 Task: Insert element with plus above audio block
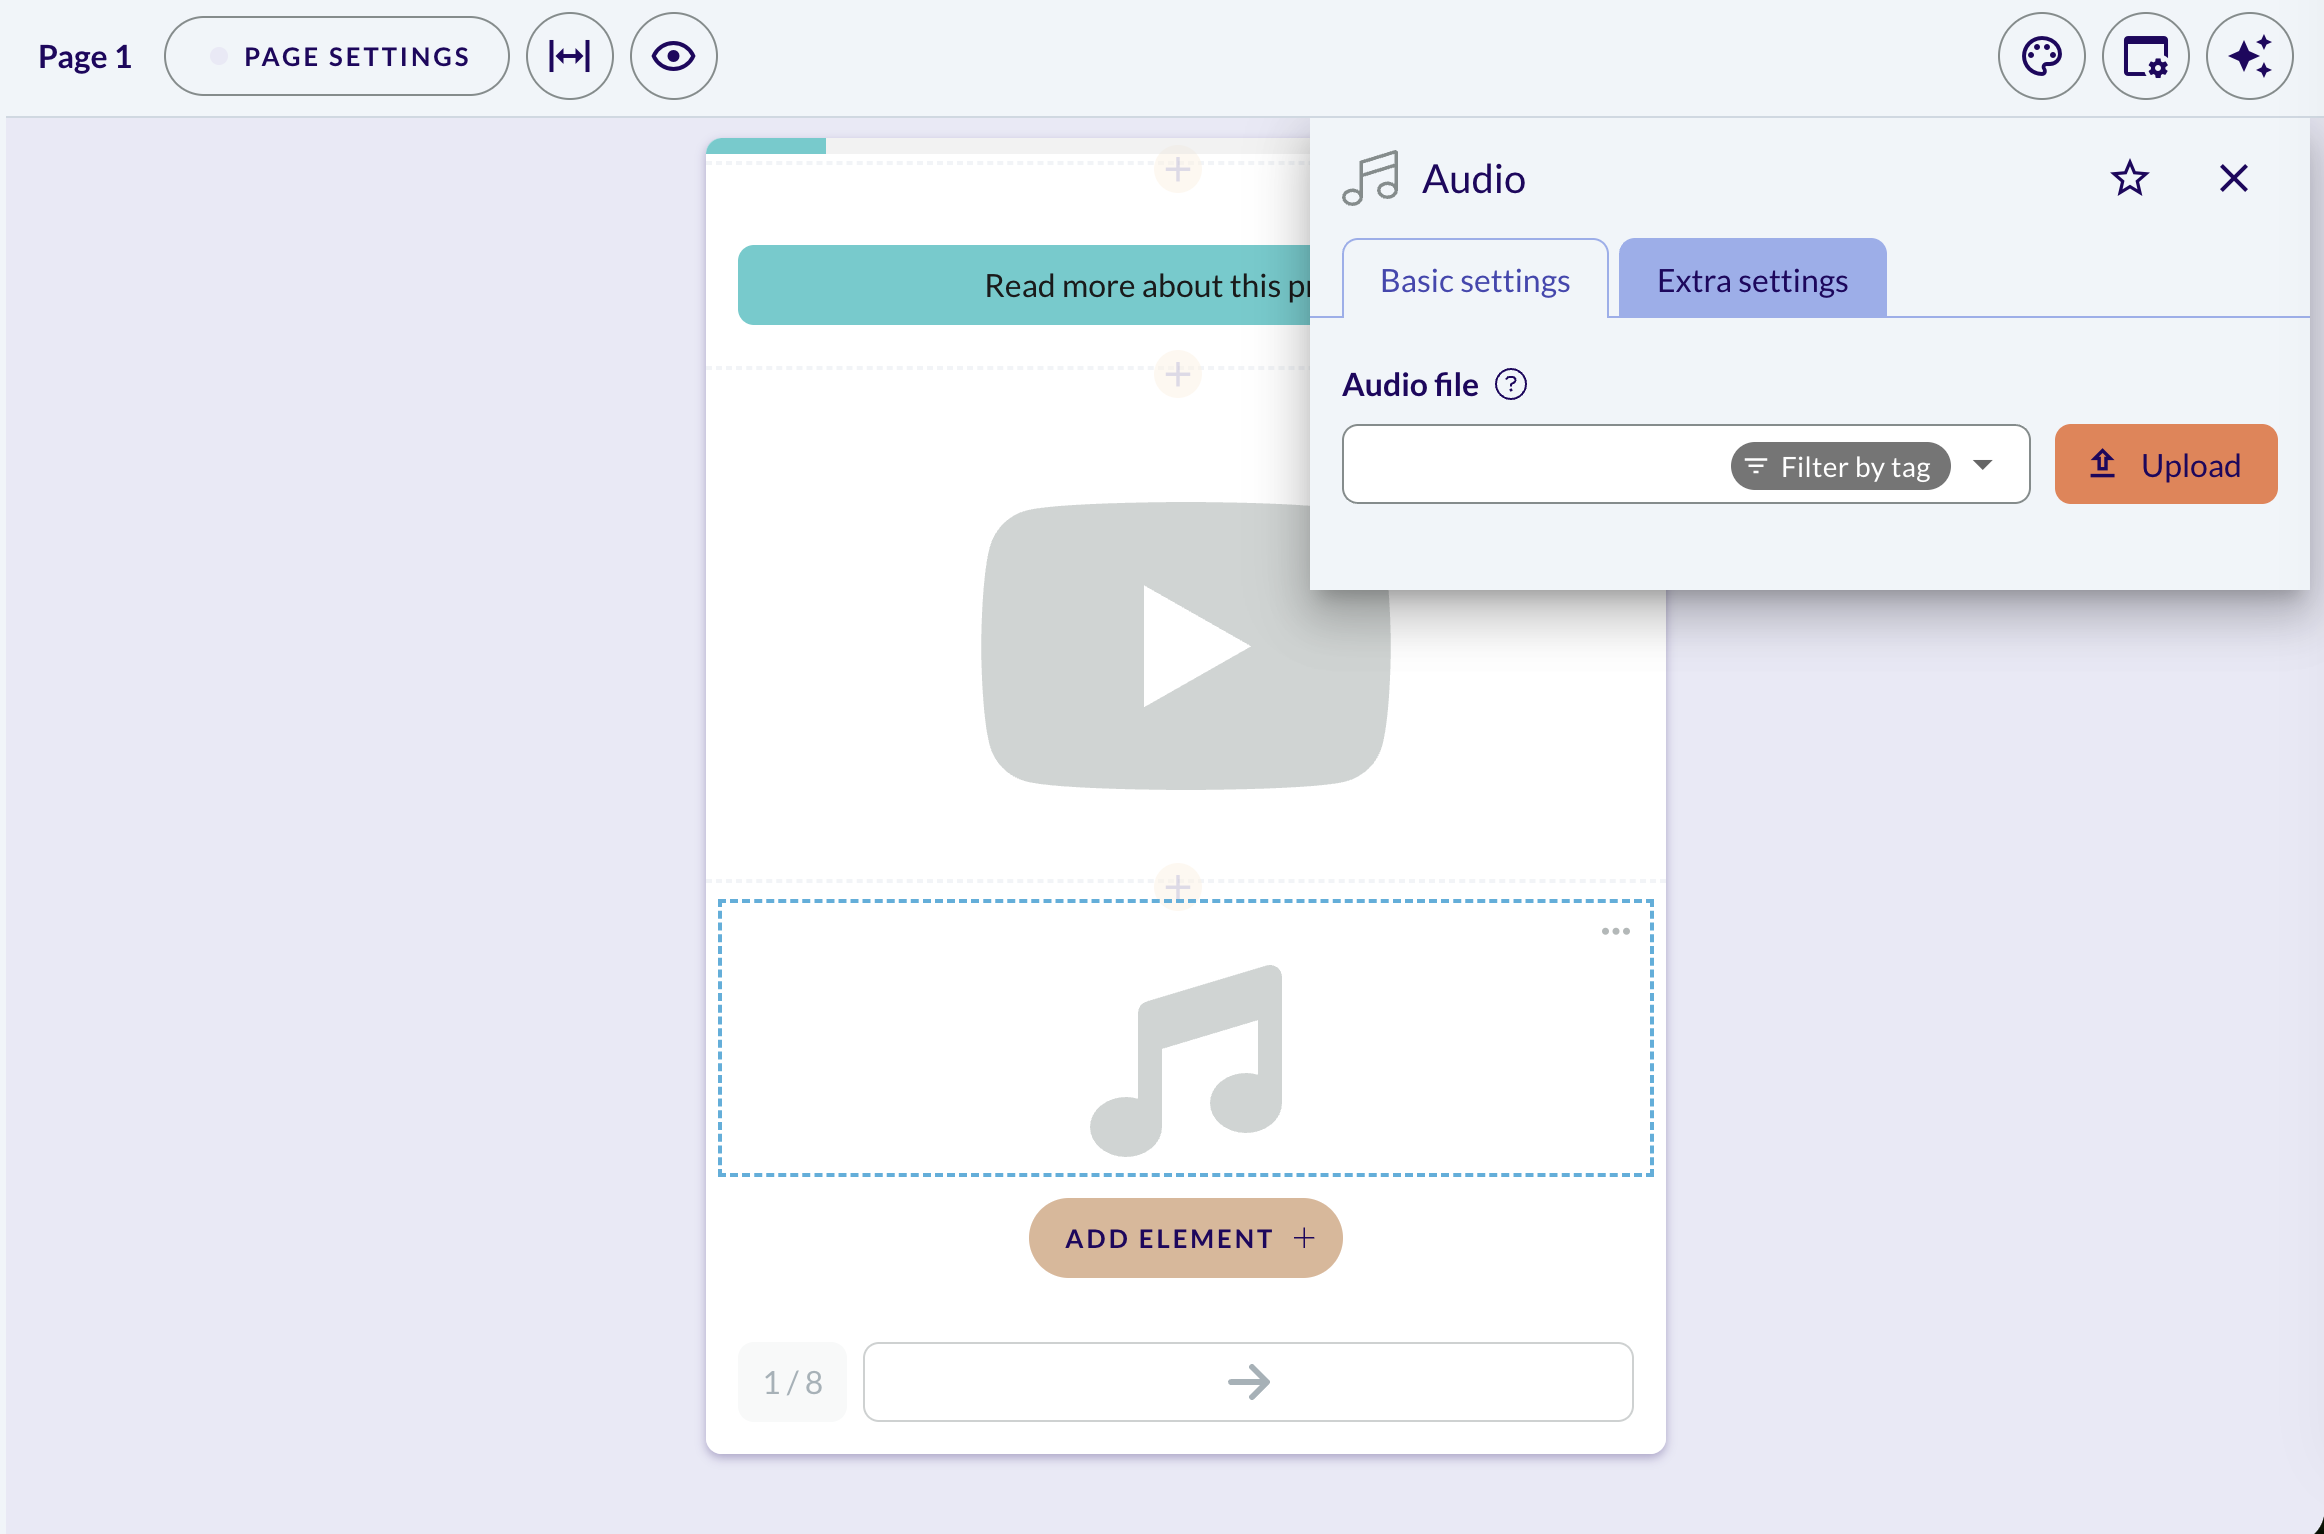click(1178, 886)
